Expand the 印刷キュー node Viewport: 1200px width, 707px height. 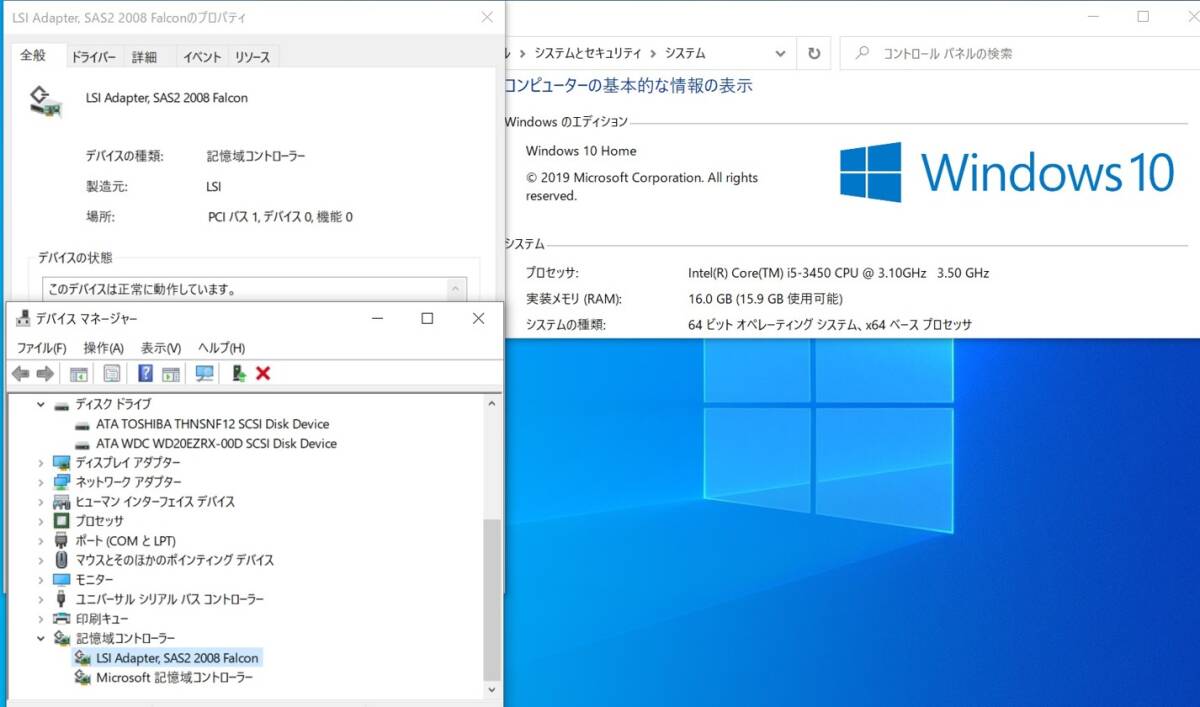coord(41,619)
